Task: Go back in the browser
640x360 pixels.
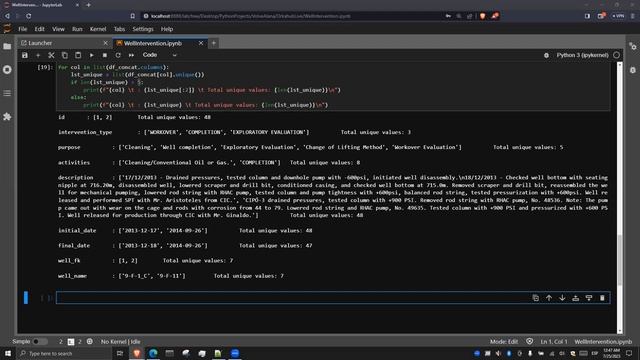Action: [7, 16]
